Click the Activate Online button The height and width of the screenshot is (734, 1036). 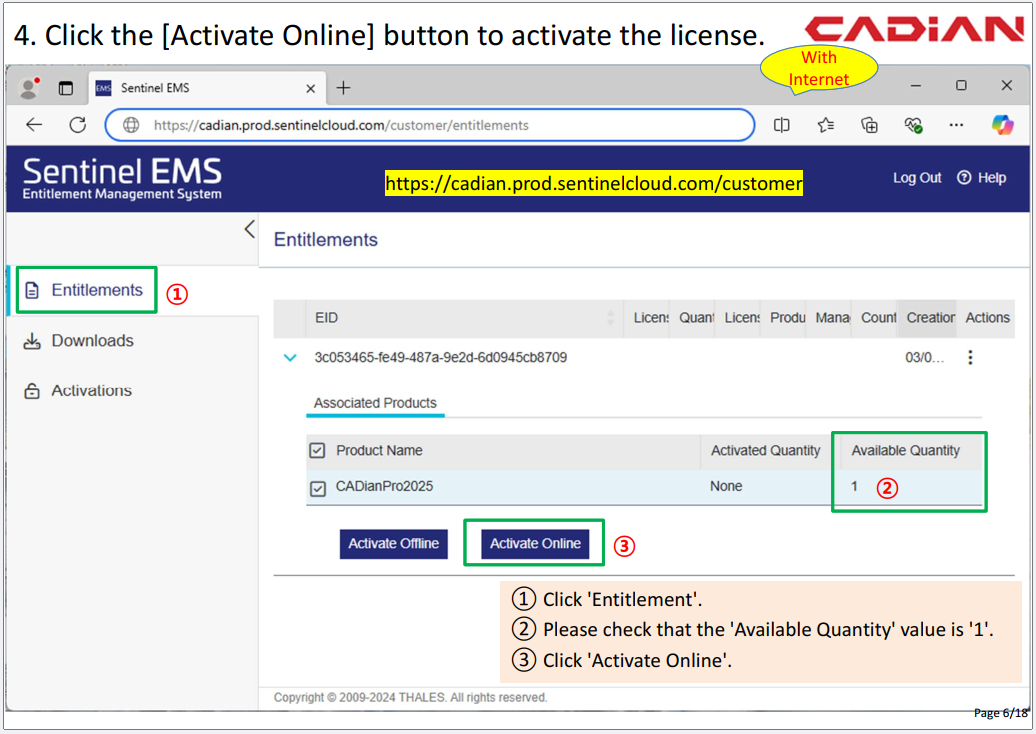[x=535, y=544]
